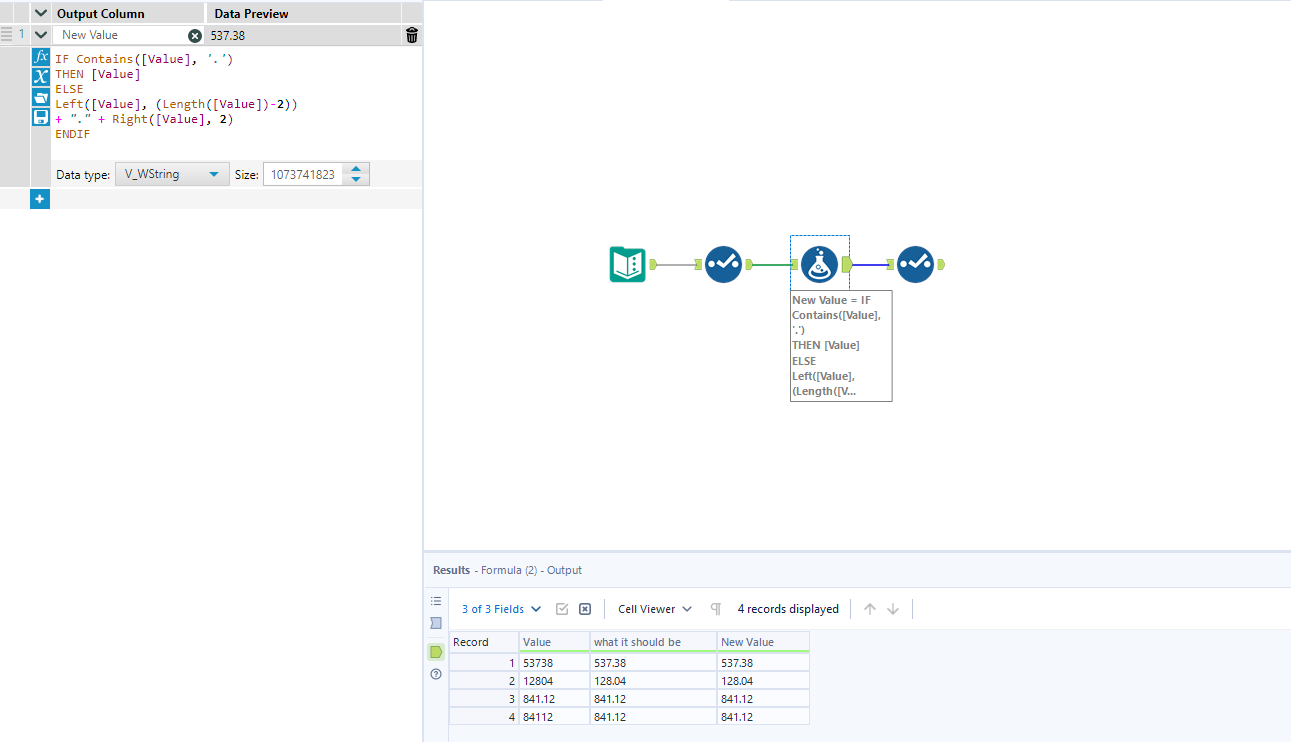Enable the select-all fields checkbox
Image resolution: width=1291 pixels, height=742 pixels.
(x=562, y=608)
